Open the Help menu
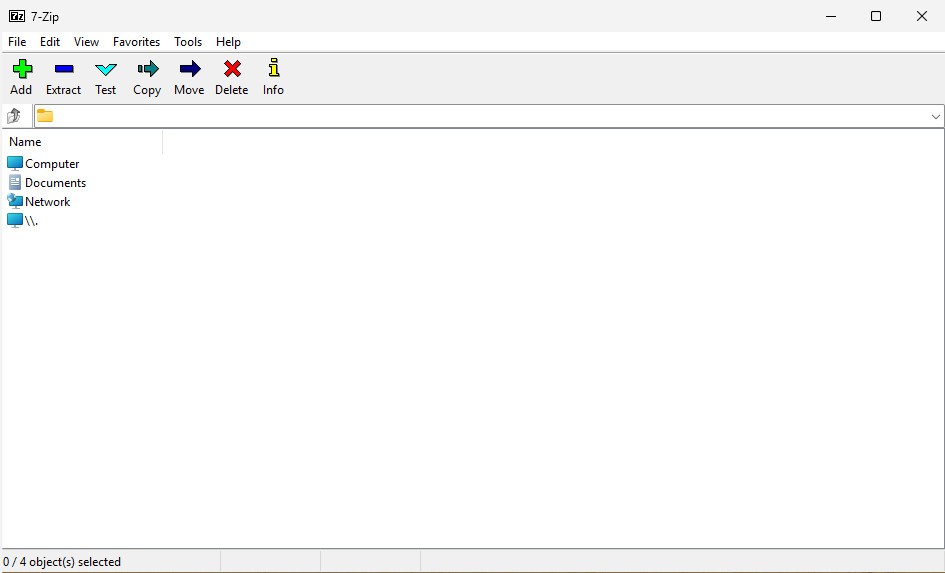This screenshot has height=573, width=945. [x=228, y=42]
